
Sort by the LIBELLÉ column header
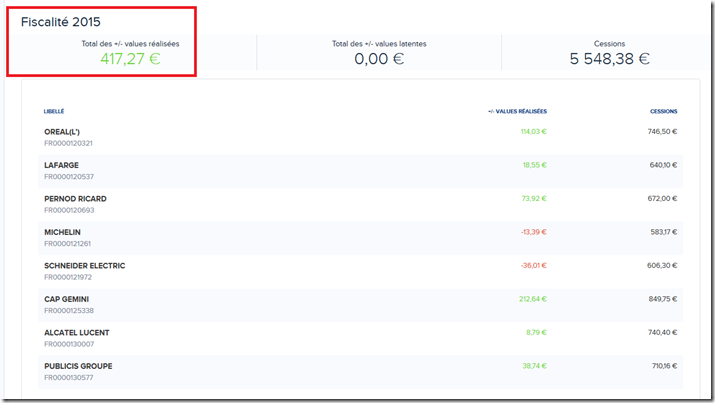(x=54, y=111)
